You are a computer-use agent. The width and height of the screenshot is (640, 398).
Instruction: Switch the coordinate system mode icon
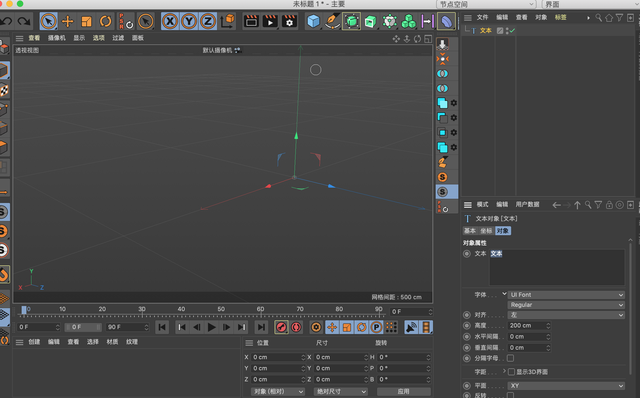[x=227, y=21]
